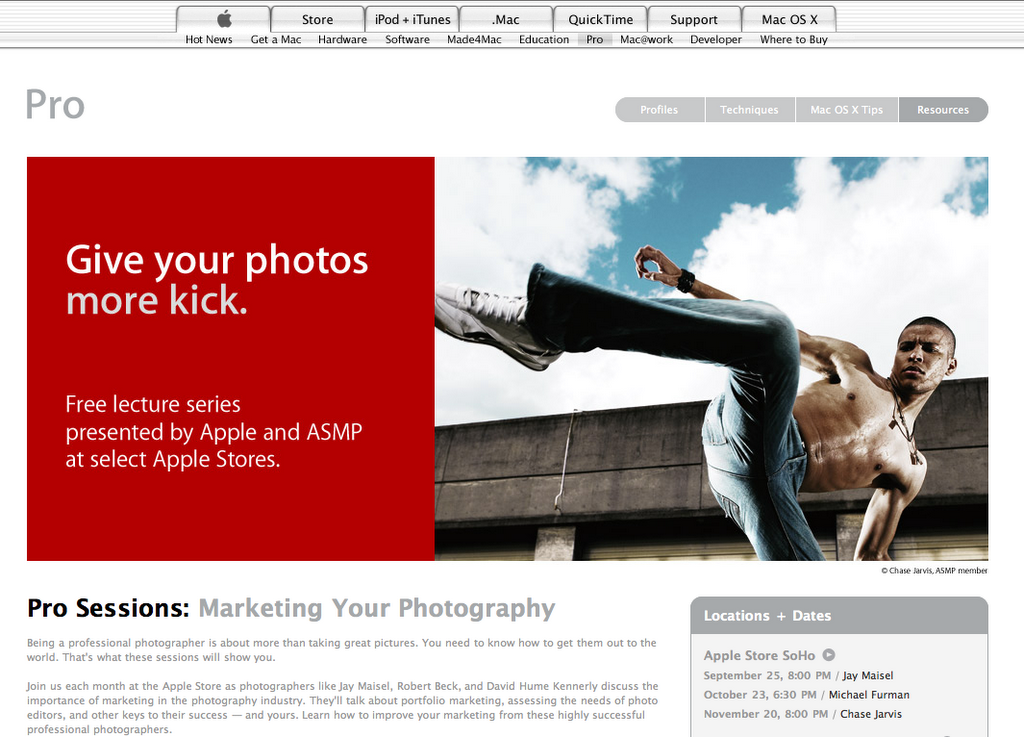Viewport: 1024px width, 737px height.
Task: Open the Support tab
Action: click(694, 19)
